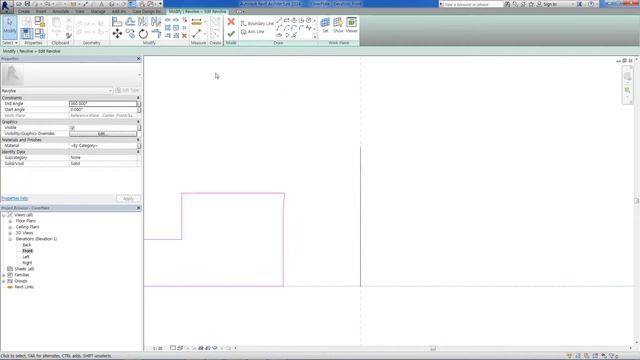Open the Create ribbon tab

point(24,11)
